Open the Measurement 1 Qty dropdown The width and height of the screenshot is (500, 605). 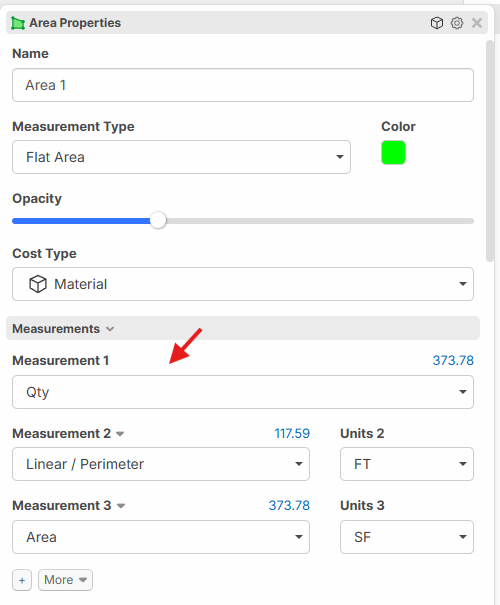click(243, 392)
